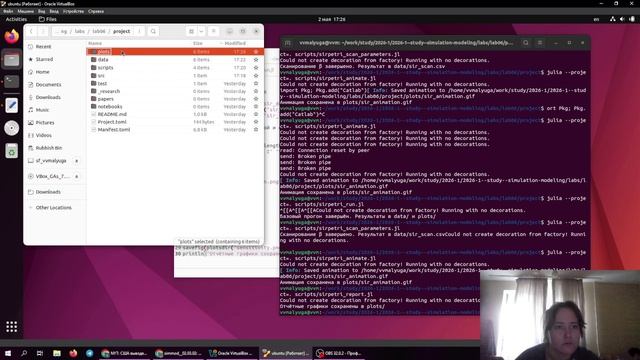Click the search icon in Files toolbar

153,31
